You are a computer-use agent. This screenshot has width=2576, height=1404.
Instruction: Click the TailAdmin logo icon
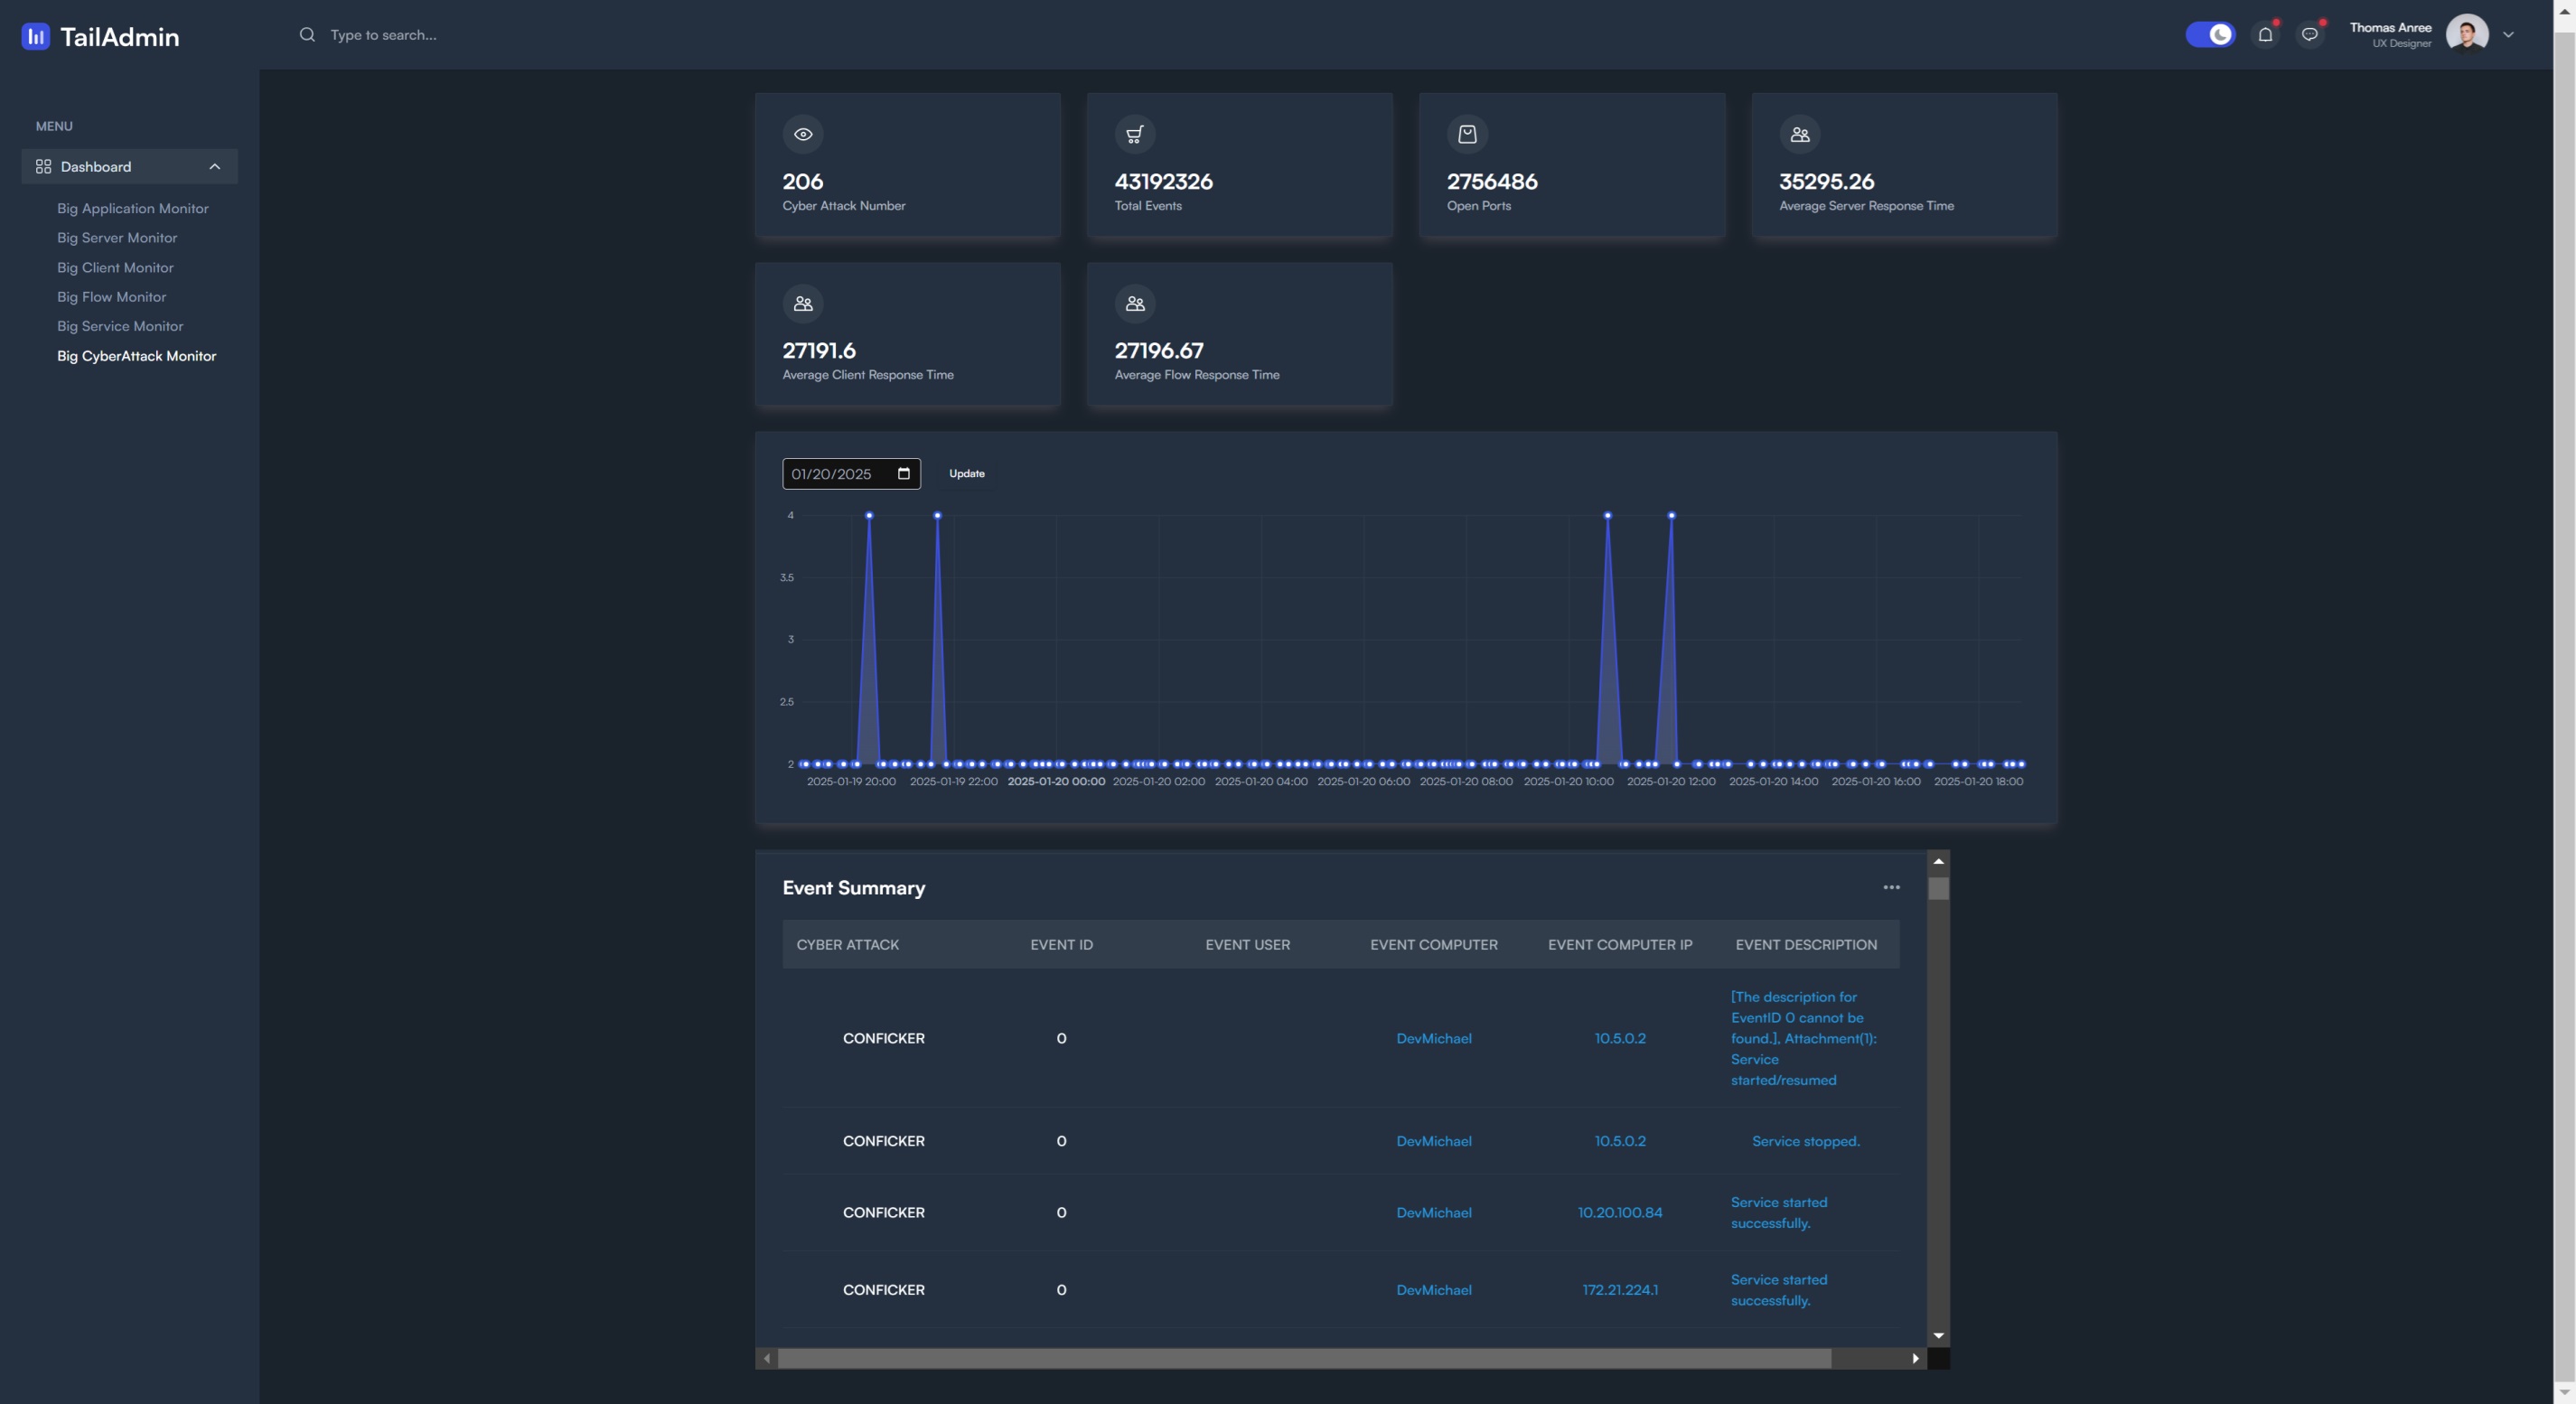coord(35,37)
